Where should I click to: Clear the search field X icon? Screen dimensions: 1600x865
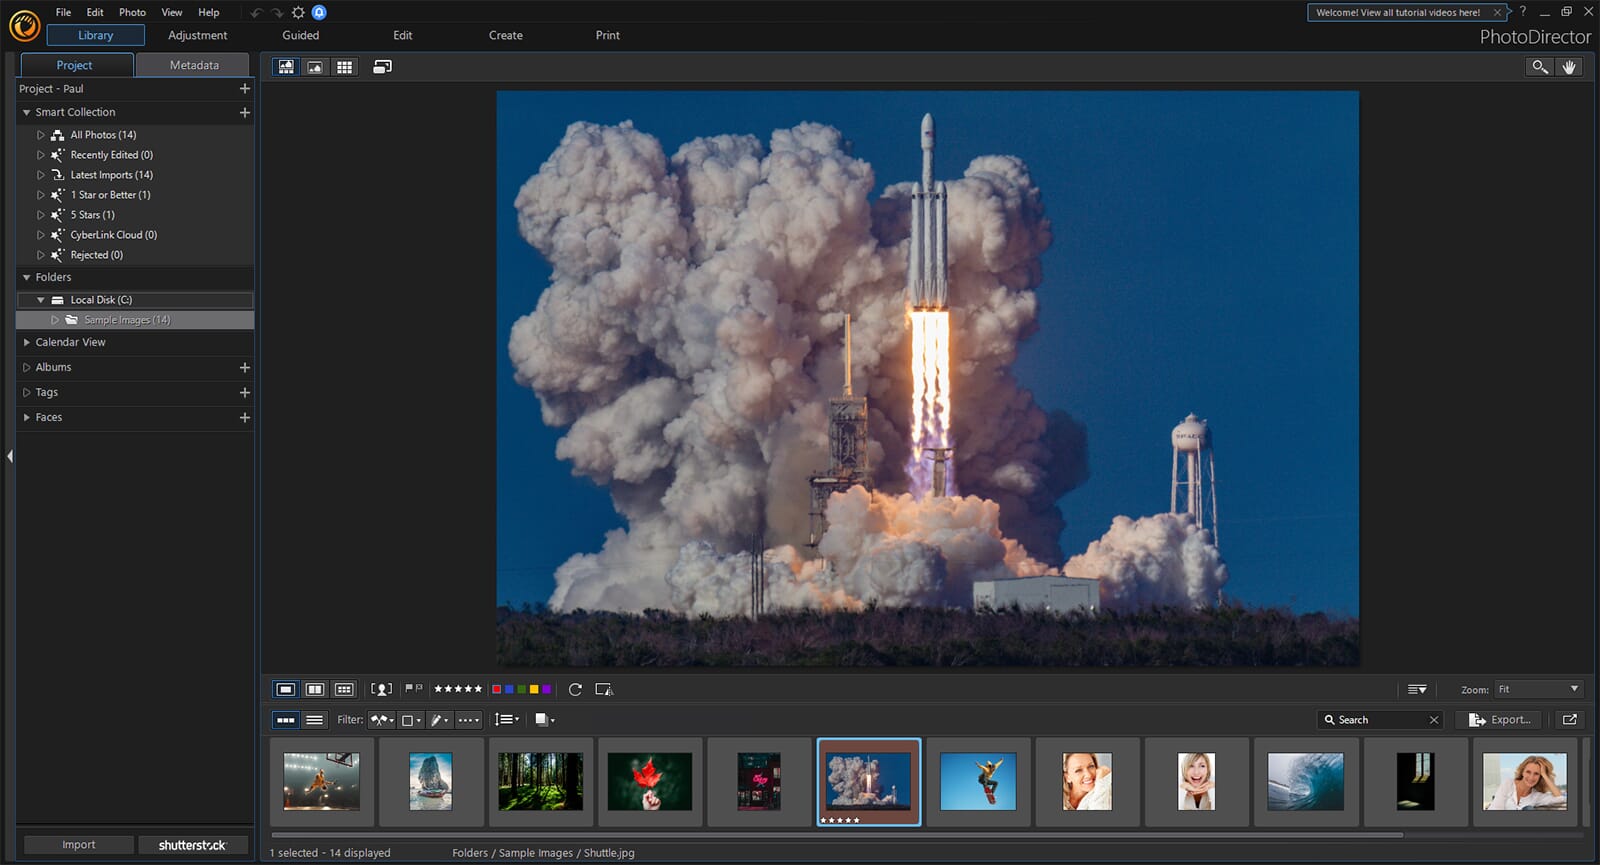tap(1434, 720)
